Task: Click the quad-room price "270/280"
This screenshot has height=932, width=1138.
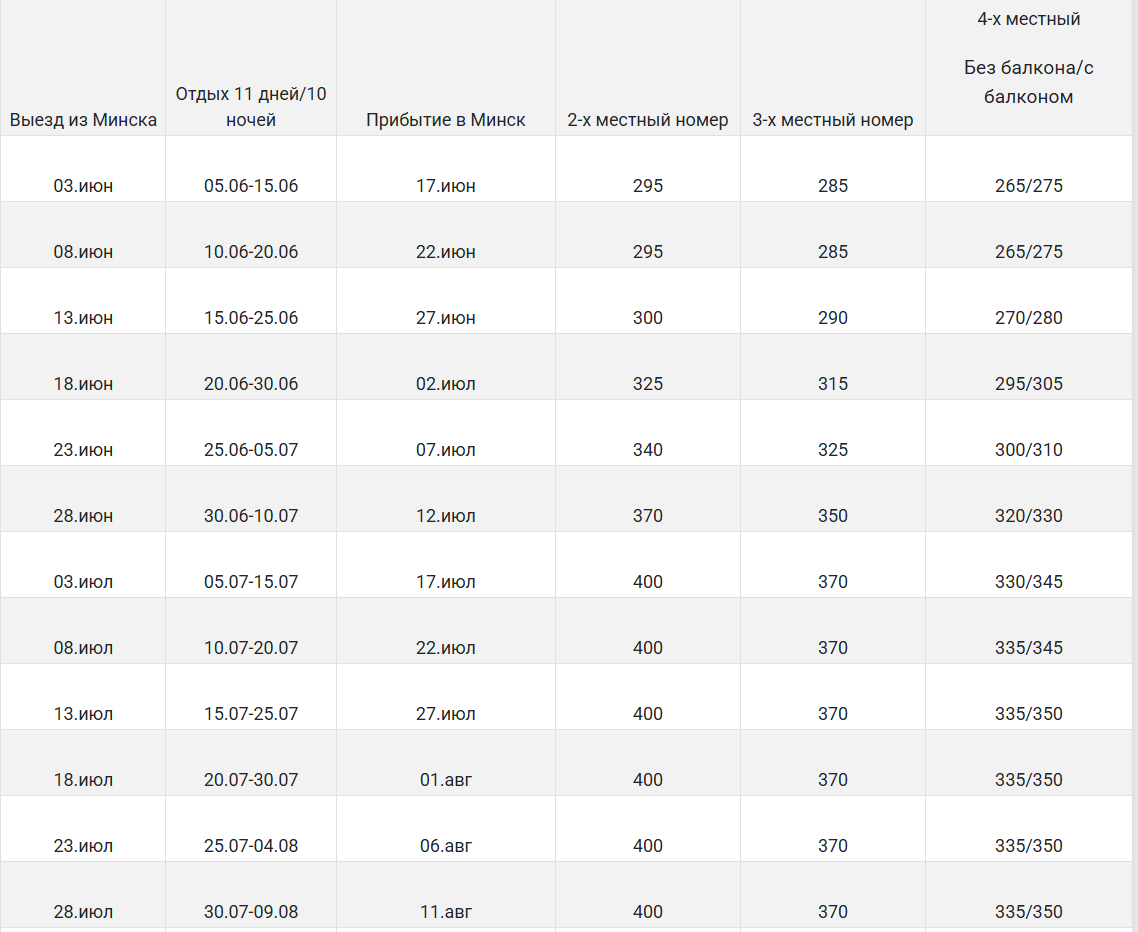Action: [x=1029, y=318]
